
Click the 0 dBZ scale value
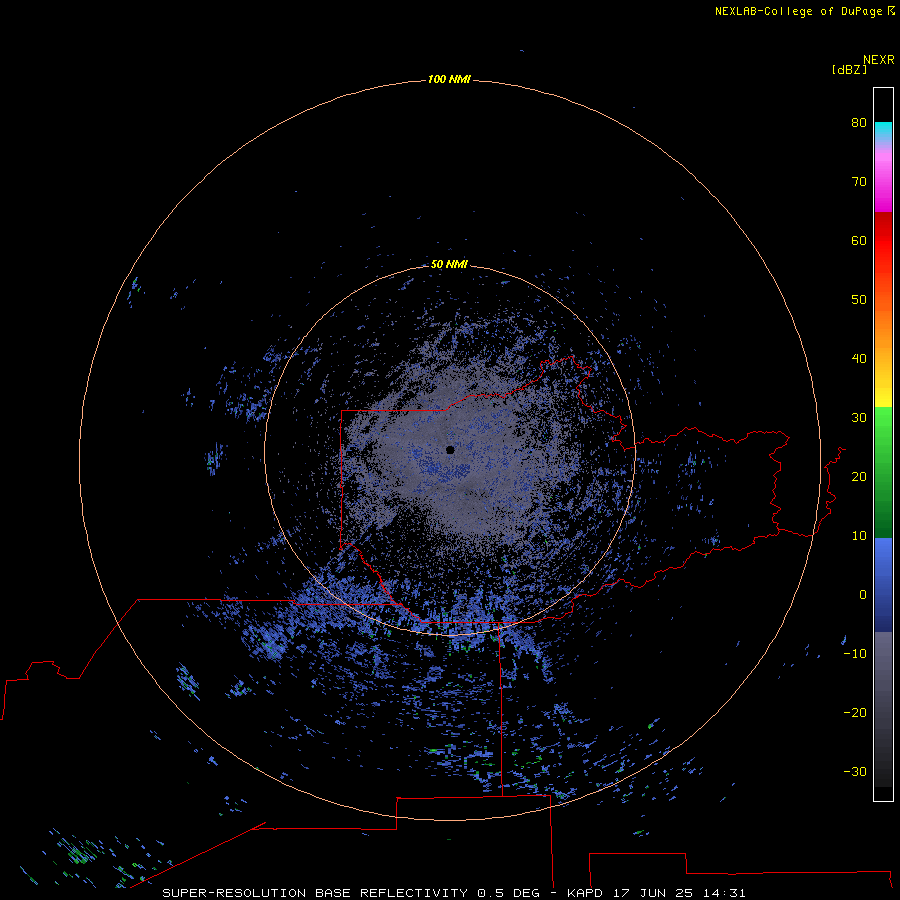(863, 595)
